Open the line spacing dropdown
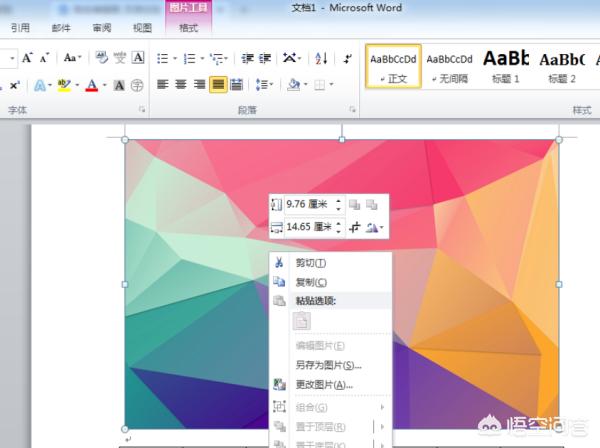Screen dimensions: 600x448 tap(265, 85)
